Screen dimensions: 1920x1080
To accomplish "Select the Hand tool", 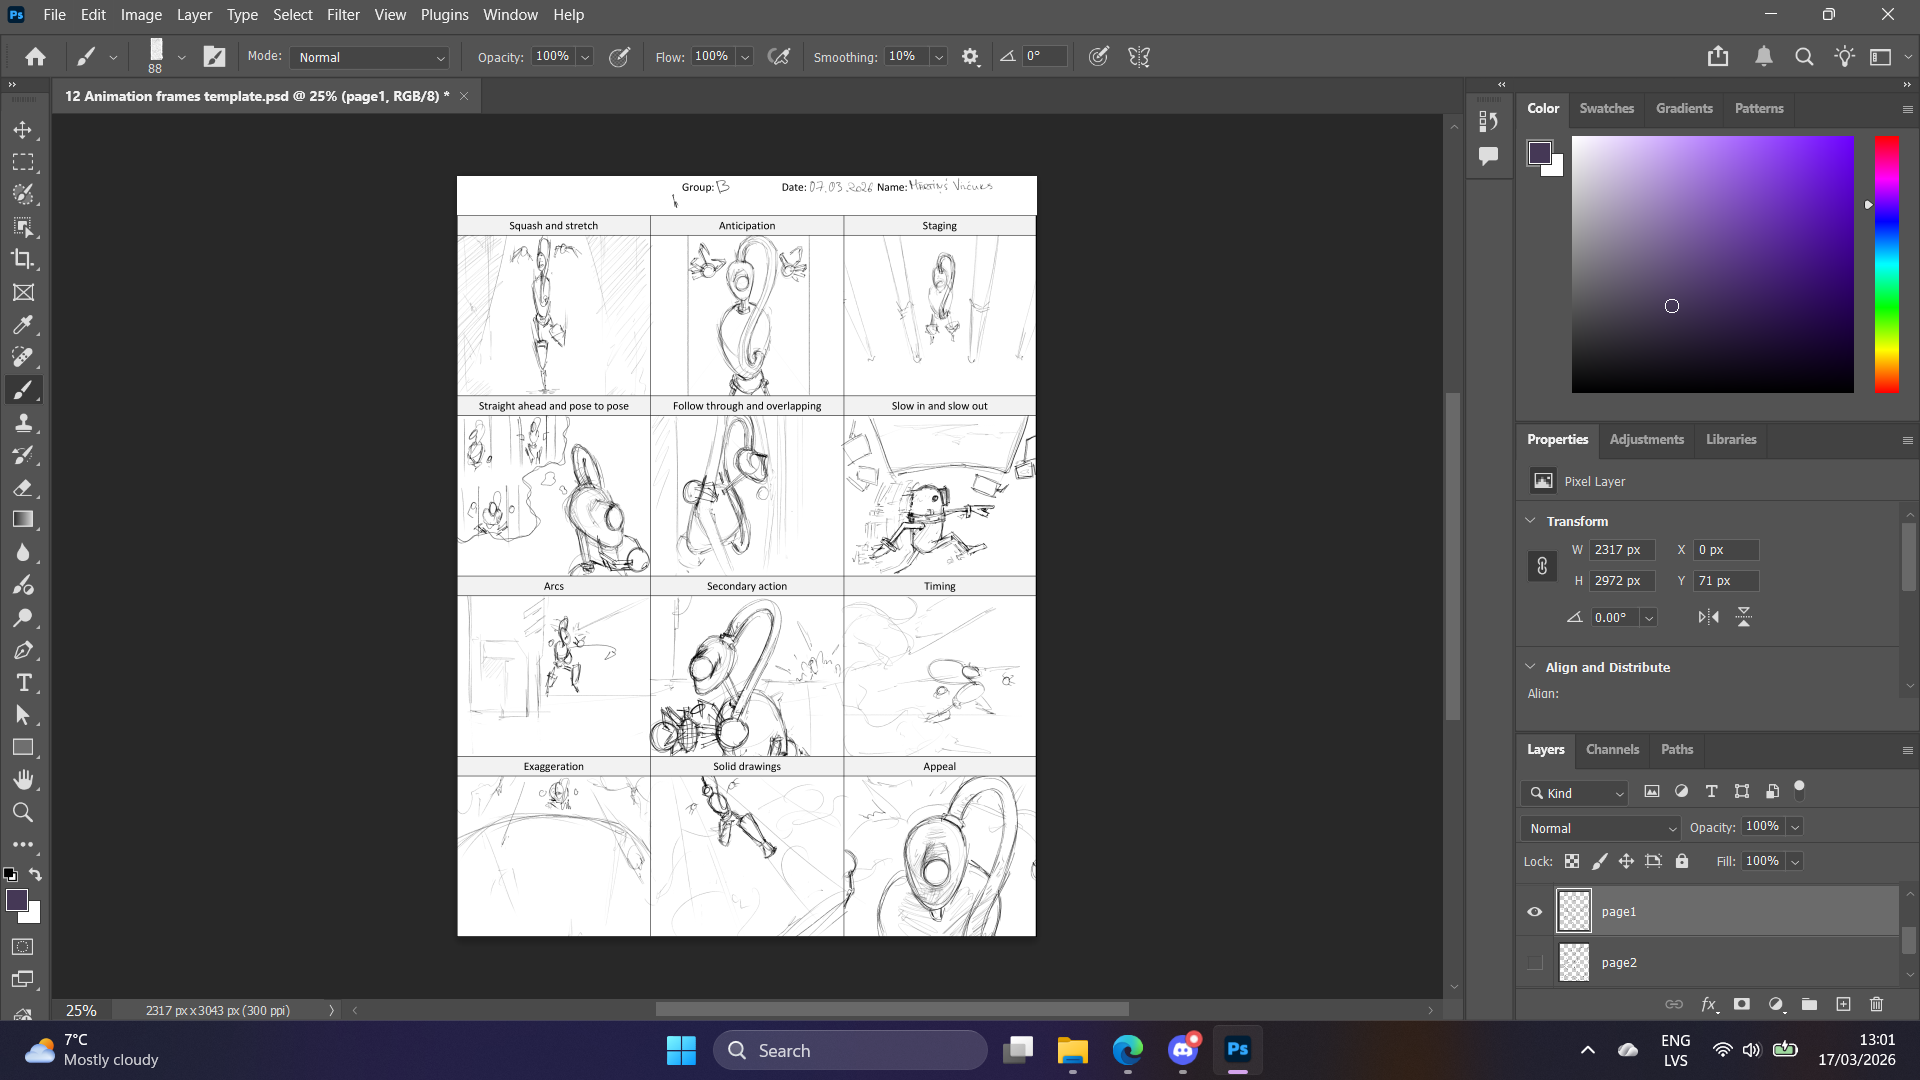I will coord(22,780).
